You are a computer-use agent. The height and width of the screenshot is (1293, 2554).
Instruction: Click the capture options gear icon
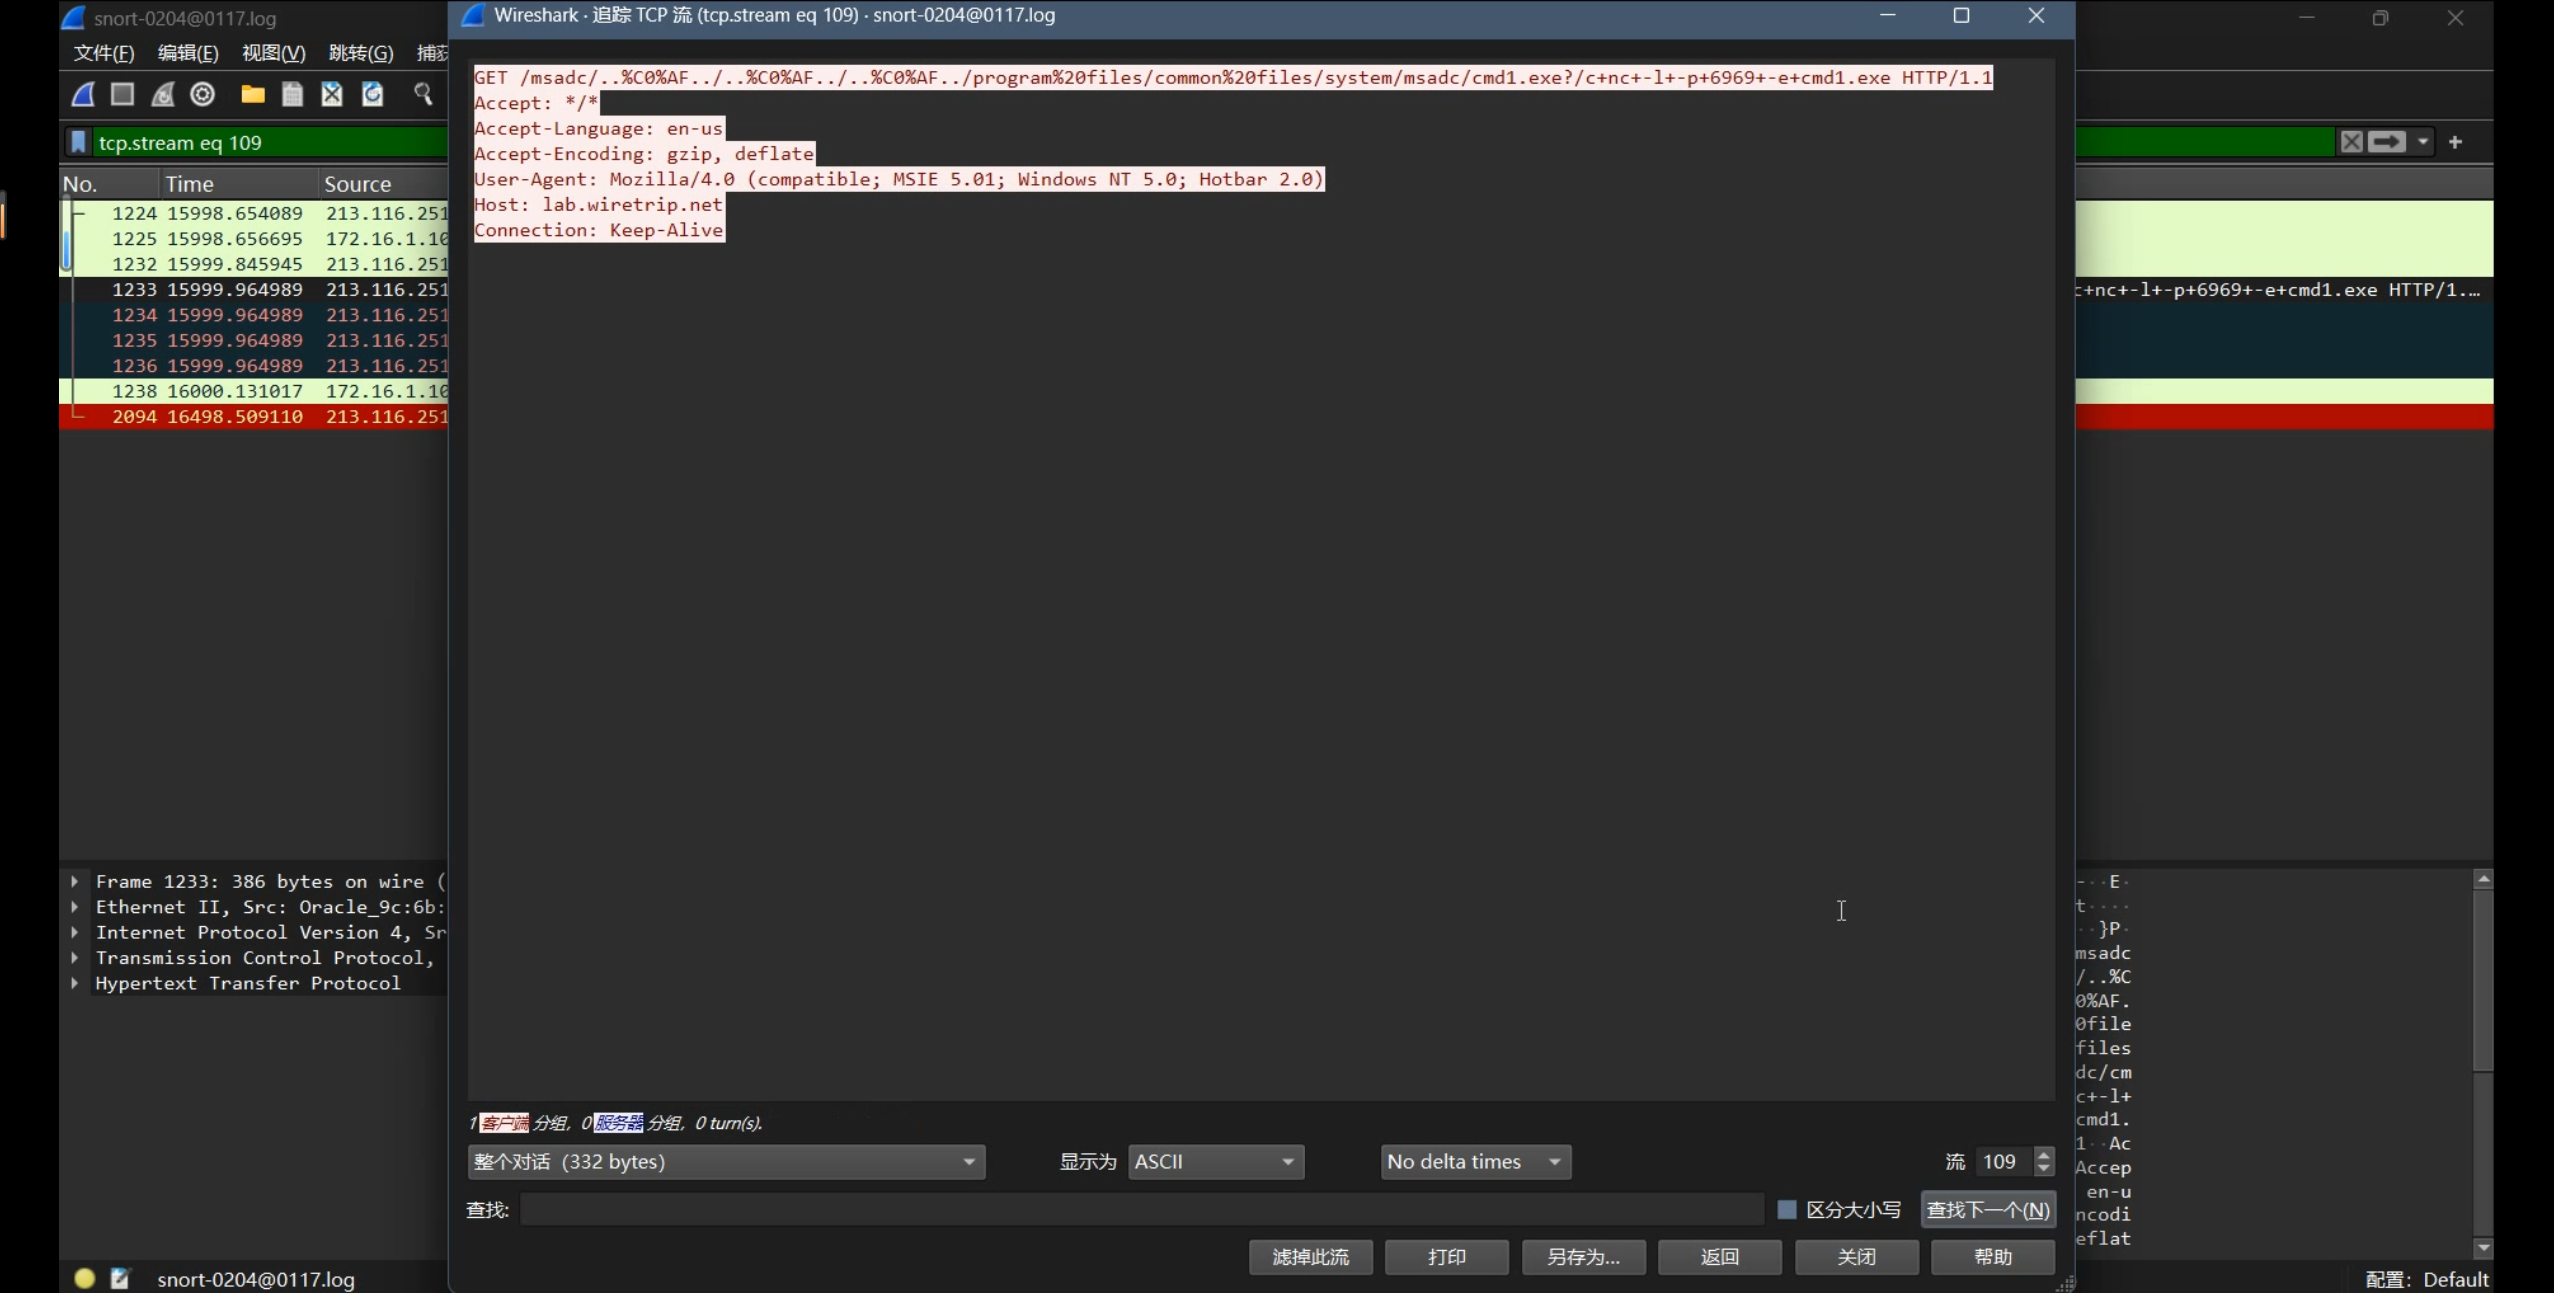203,94
